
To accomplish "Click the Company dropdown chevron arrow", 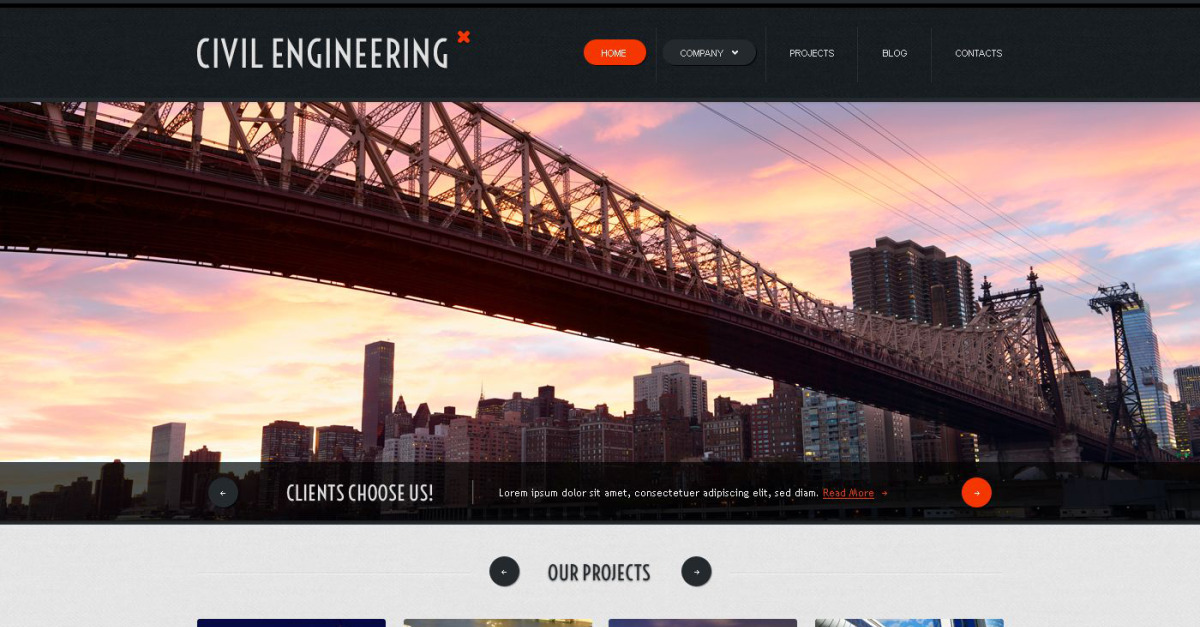I will pyautogui.click(x=735, y=53).
